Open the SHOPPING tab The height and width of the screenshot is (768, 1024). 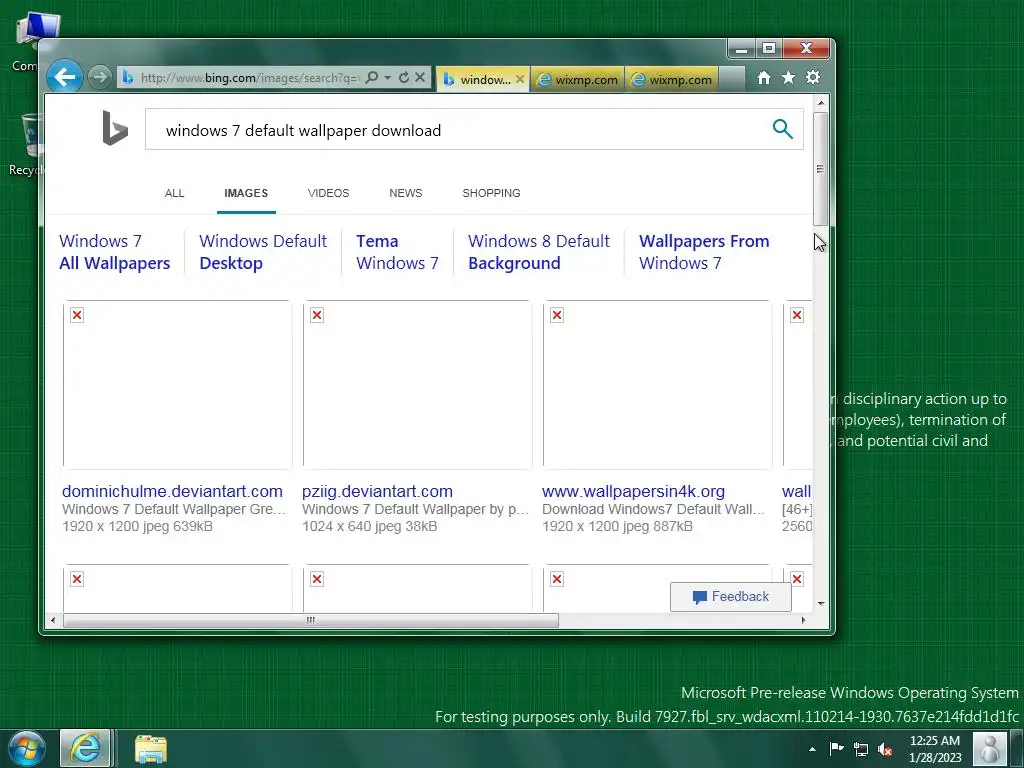(x=491, y=193)
